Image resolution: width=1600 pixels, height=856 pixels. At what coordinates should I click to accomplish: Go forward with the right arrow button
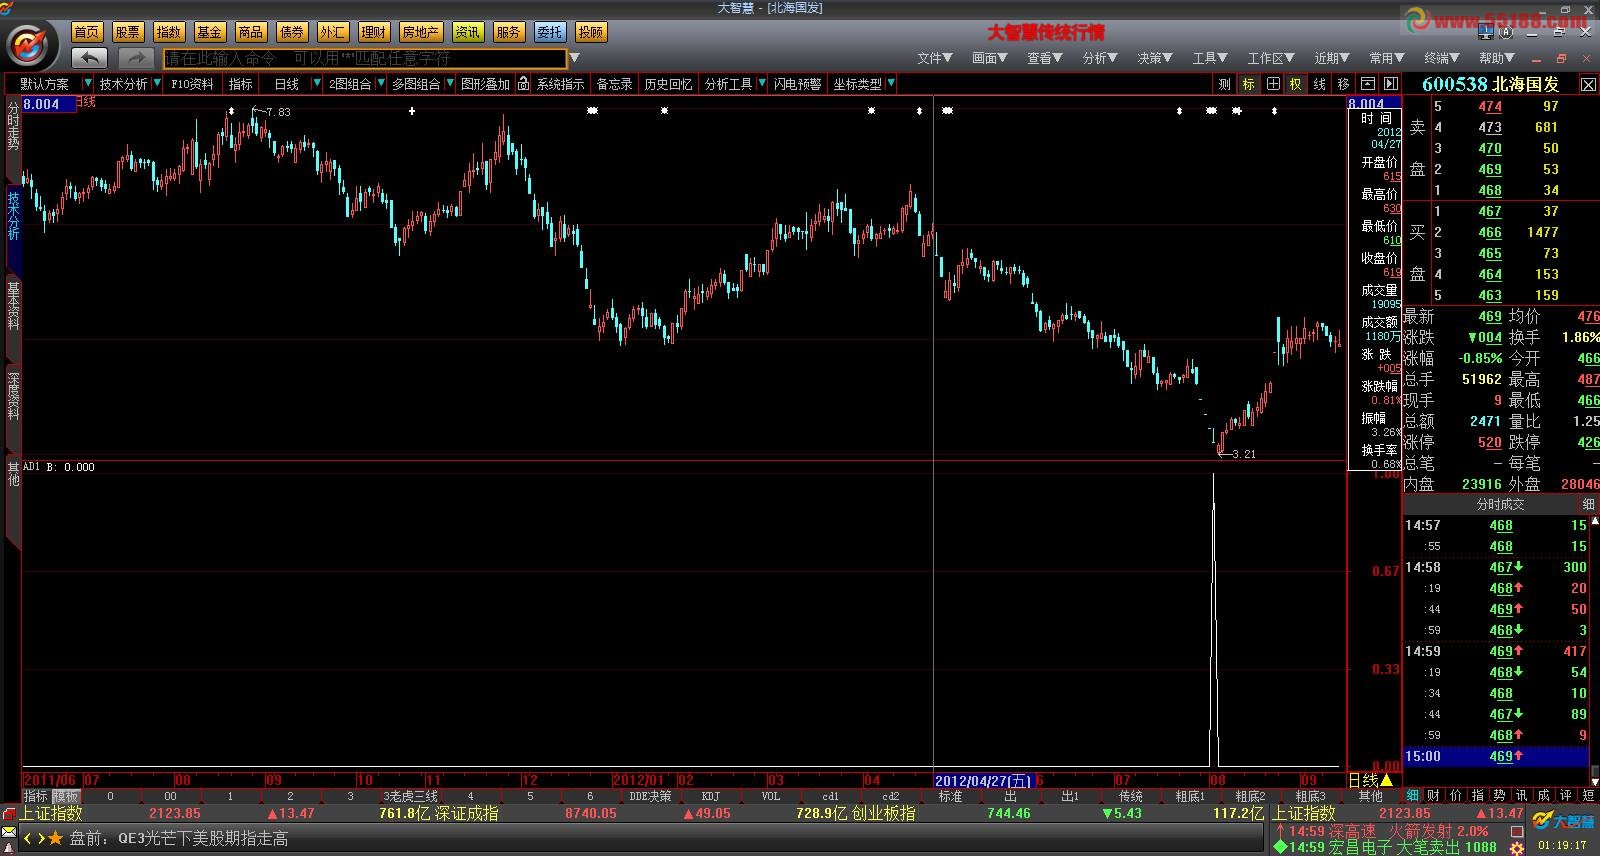136,58
